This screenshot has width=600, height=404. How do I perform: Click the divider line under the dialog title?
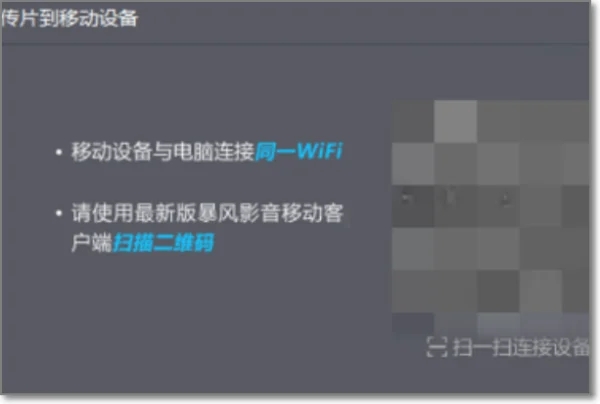(295, 44)
